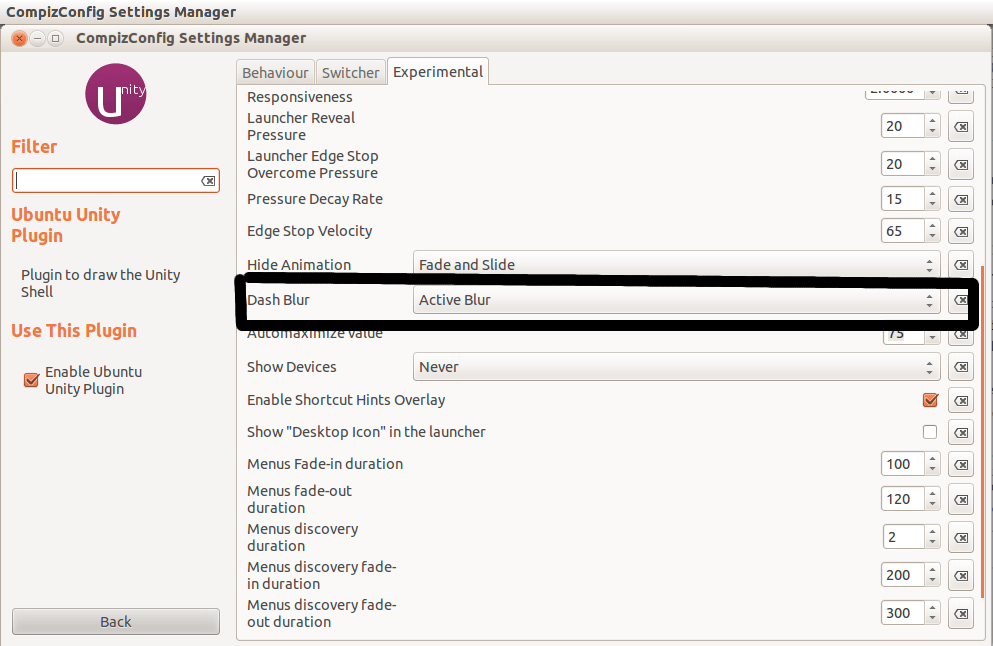Reset Menus discovery fade-out duration
The width and height of the screenshot is (993, 646).
[961, 614]
